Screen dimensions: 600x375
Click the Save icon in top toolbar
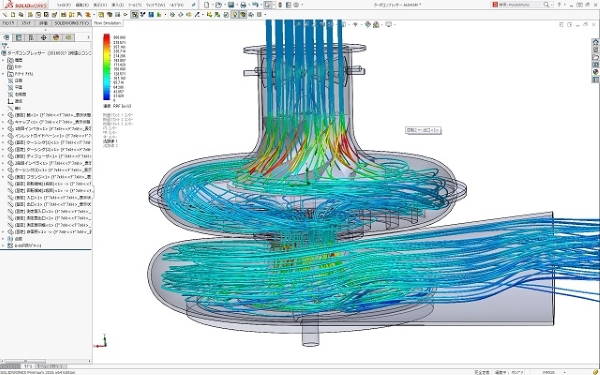click(231, 5)
